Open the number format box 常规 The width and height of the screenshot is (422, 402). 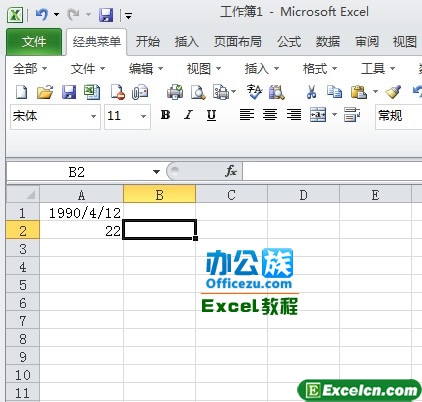399,116
